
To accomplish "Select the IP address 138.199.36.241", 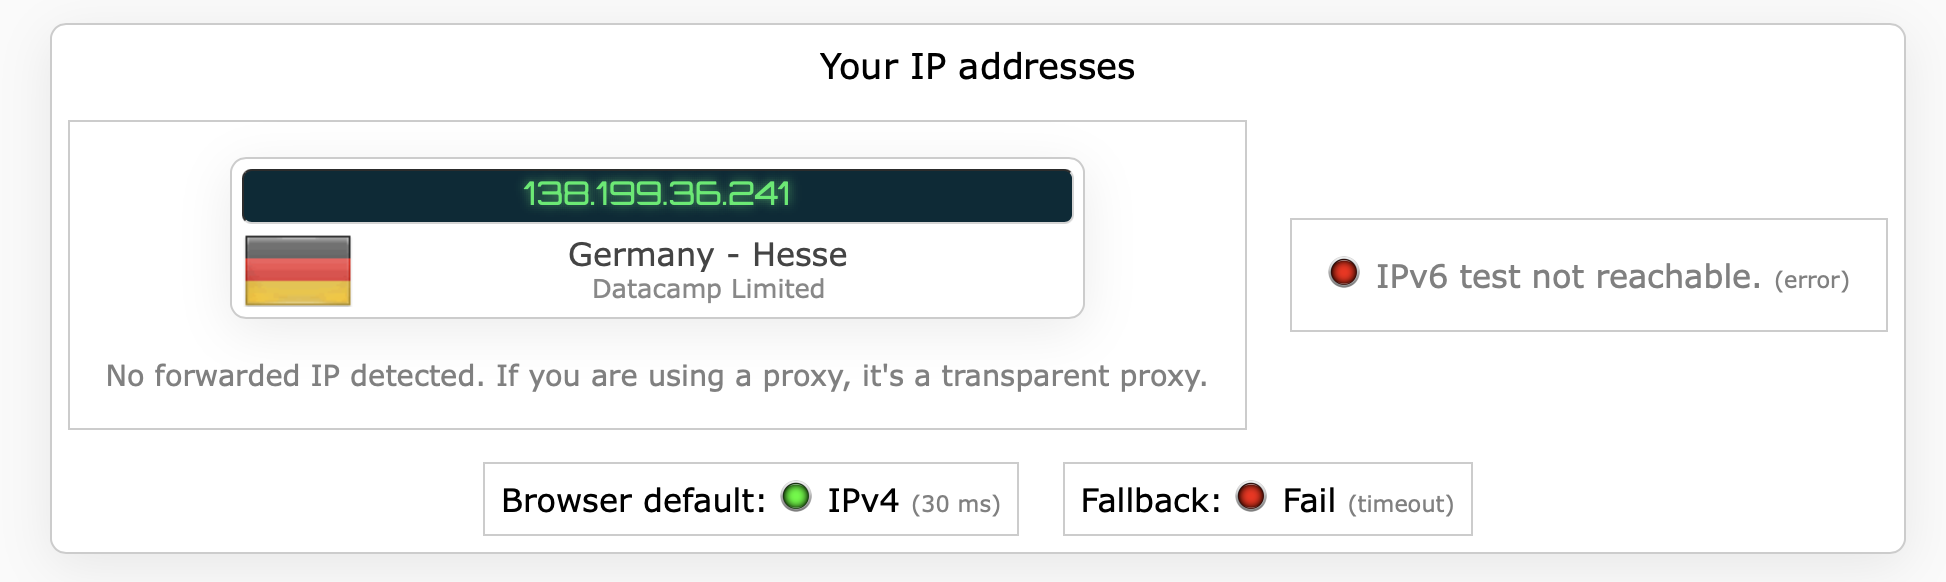I will click(657, 194).
